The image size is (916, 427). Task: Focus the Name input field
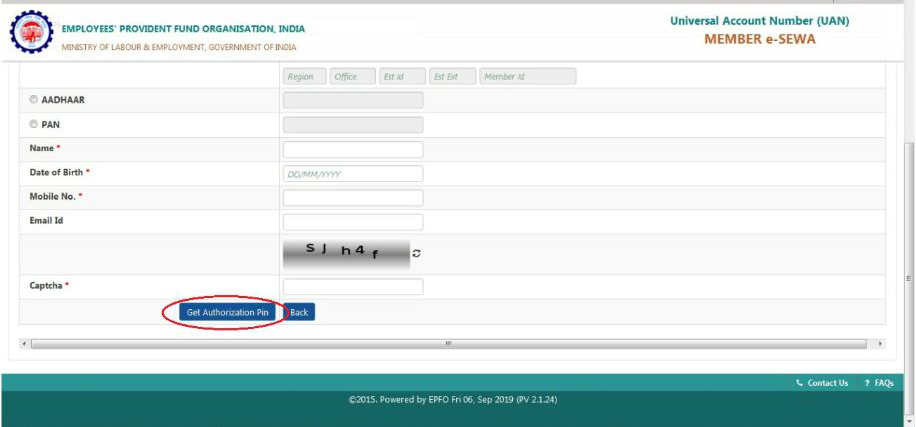[x=353, y=149]
